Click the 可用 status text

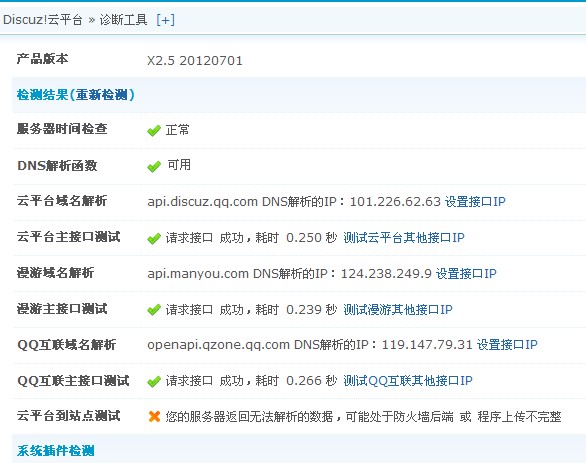pyautogui.click(x=179, y=165)
